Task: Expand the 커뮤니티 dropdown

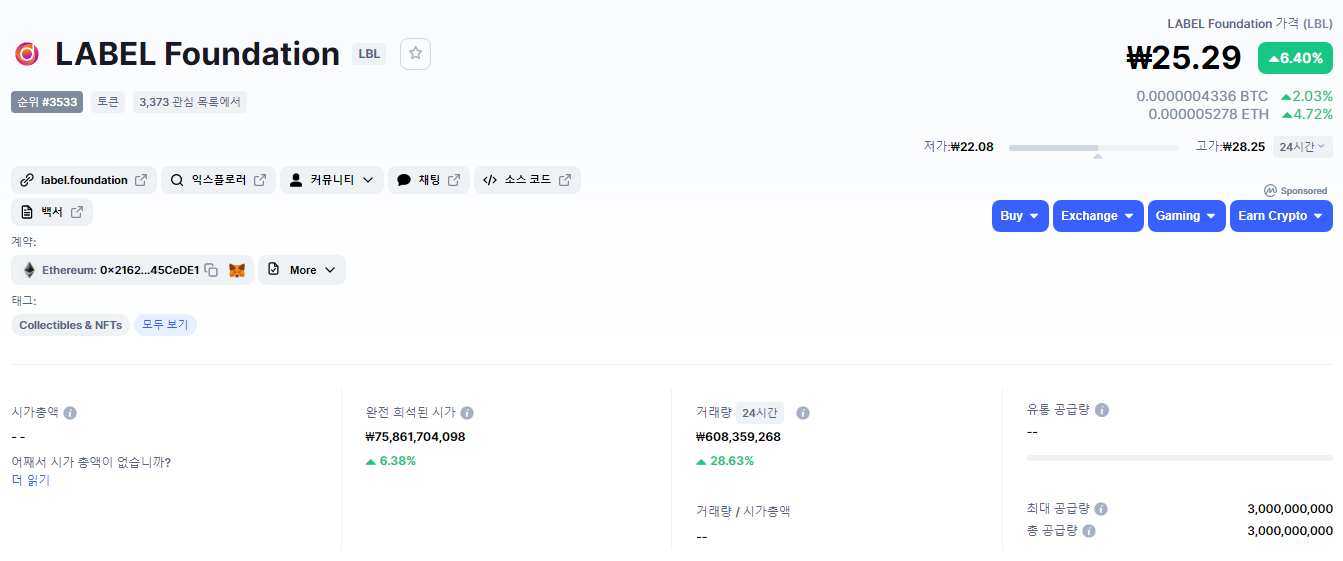Action: tap(332, 180)
